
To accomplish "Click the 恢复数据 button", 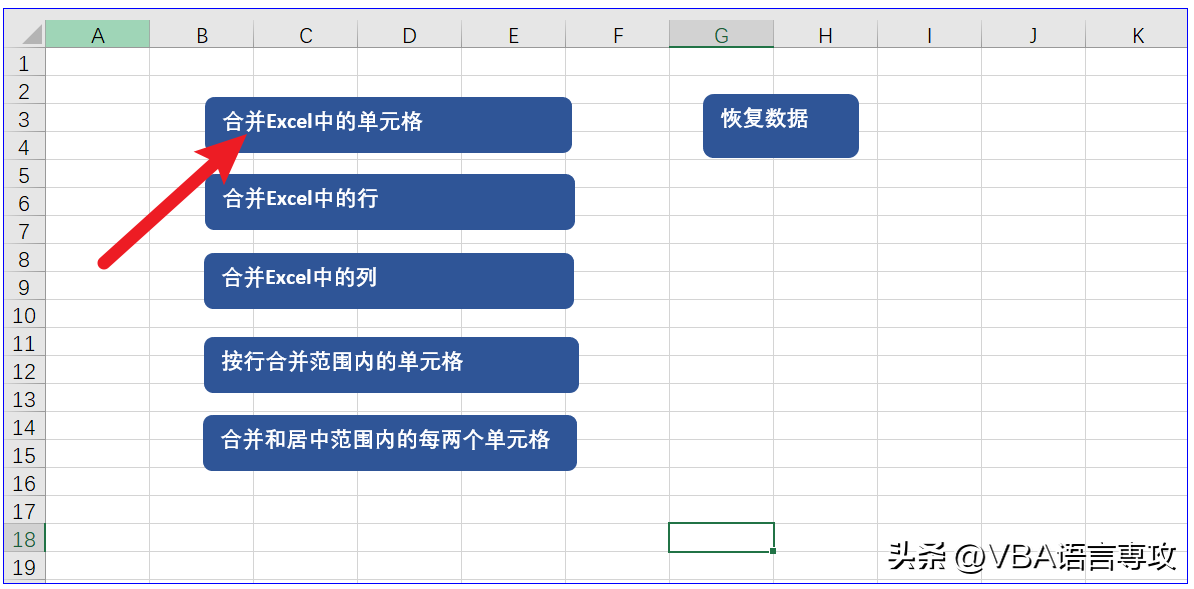I will [x=781, y=126].
